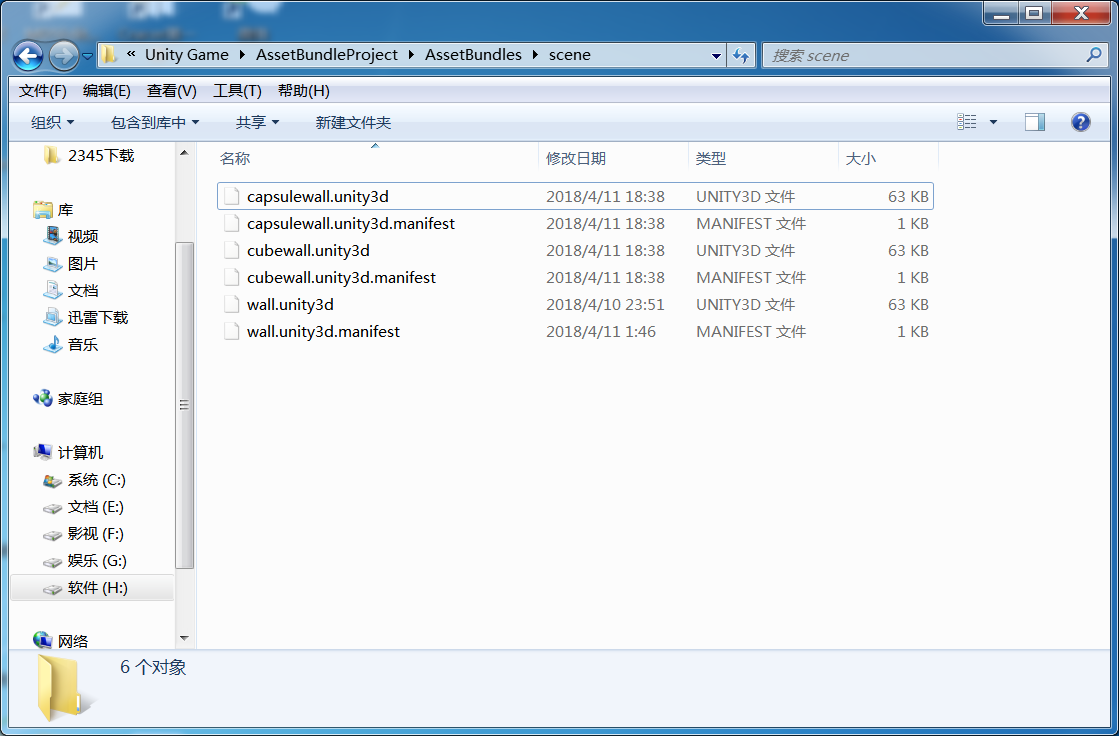Select the wall.unity3d file icon
1119x736 pixels.
pyautogui.click(x=231, y=305)
